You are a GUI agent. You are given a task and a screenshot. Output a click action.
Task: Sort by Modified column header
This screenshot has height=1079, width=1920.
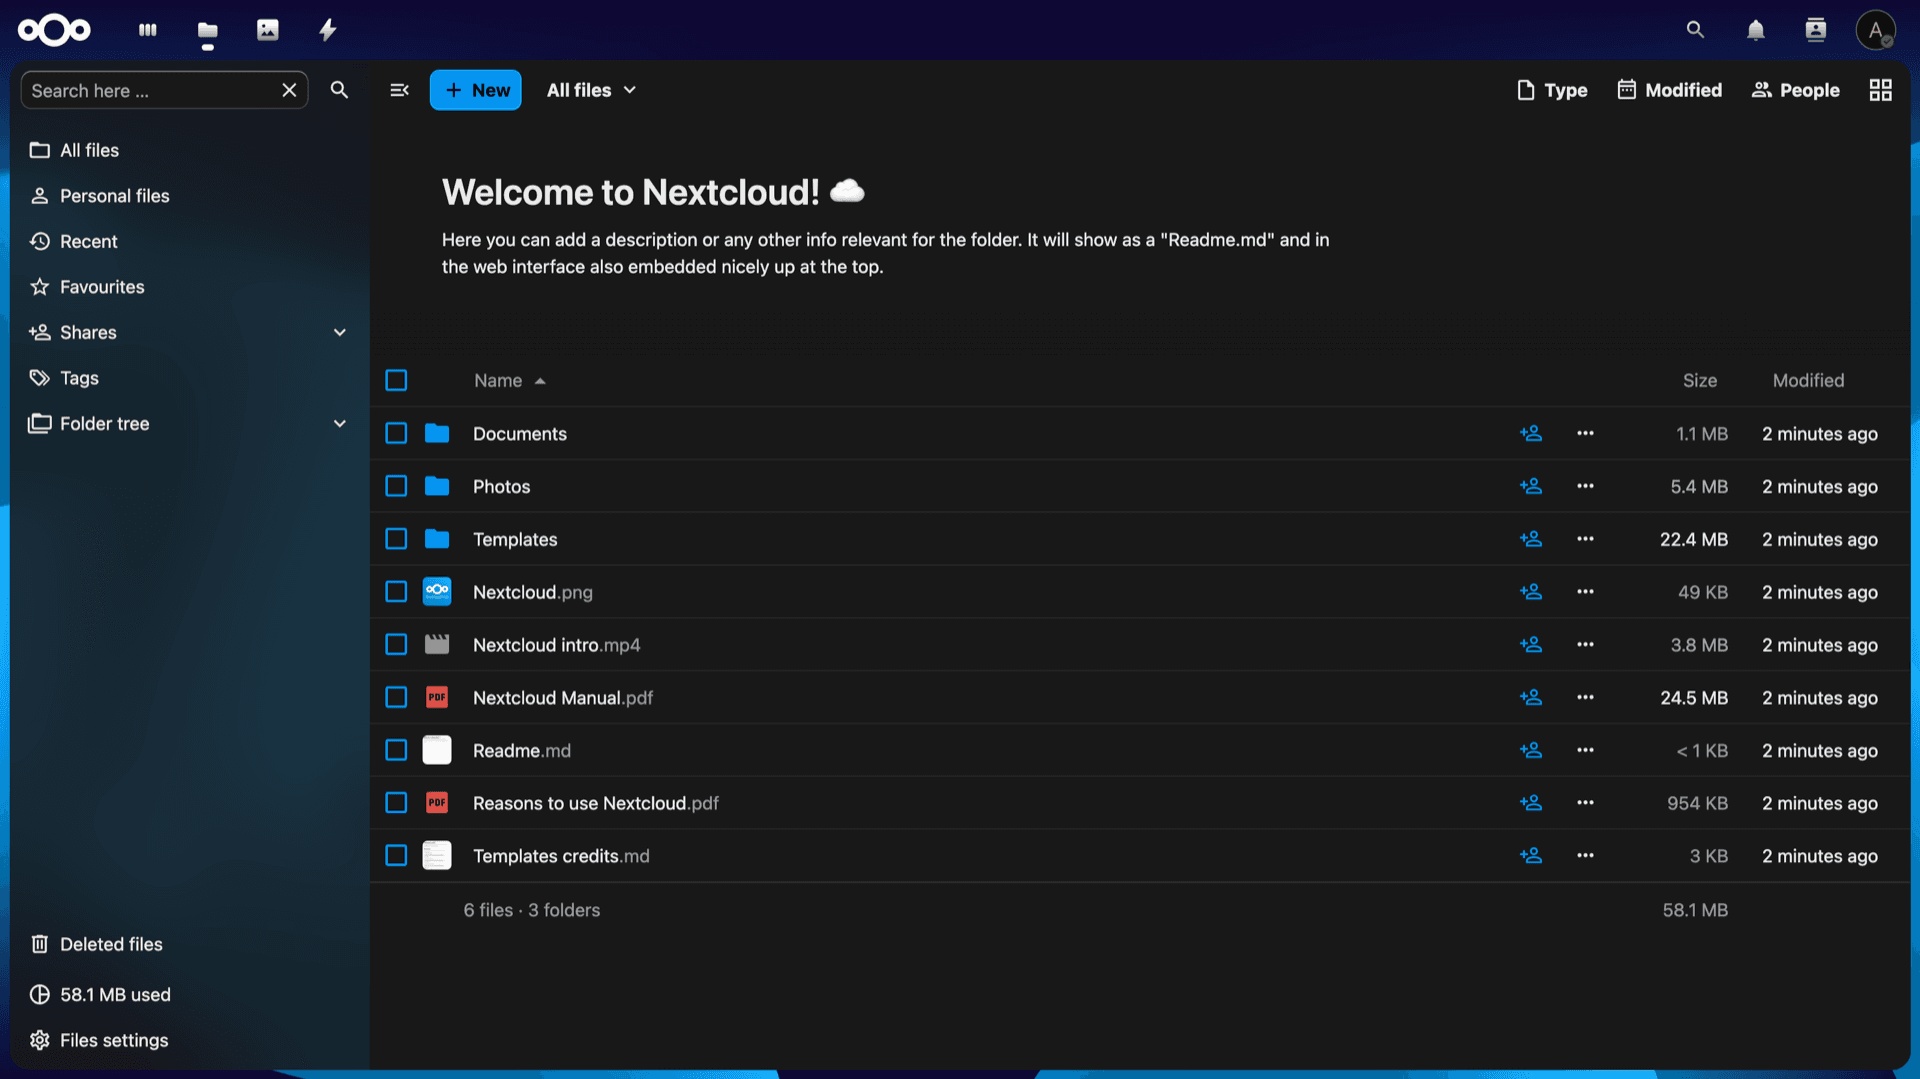(x=1808, y=380)
